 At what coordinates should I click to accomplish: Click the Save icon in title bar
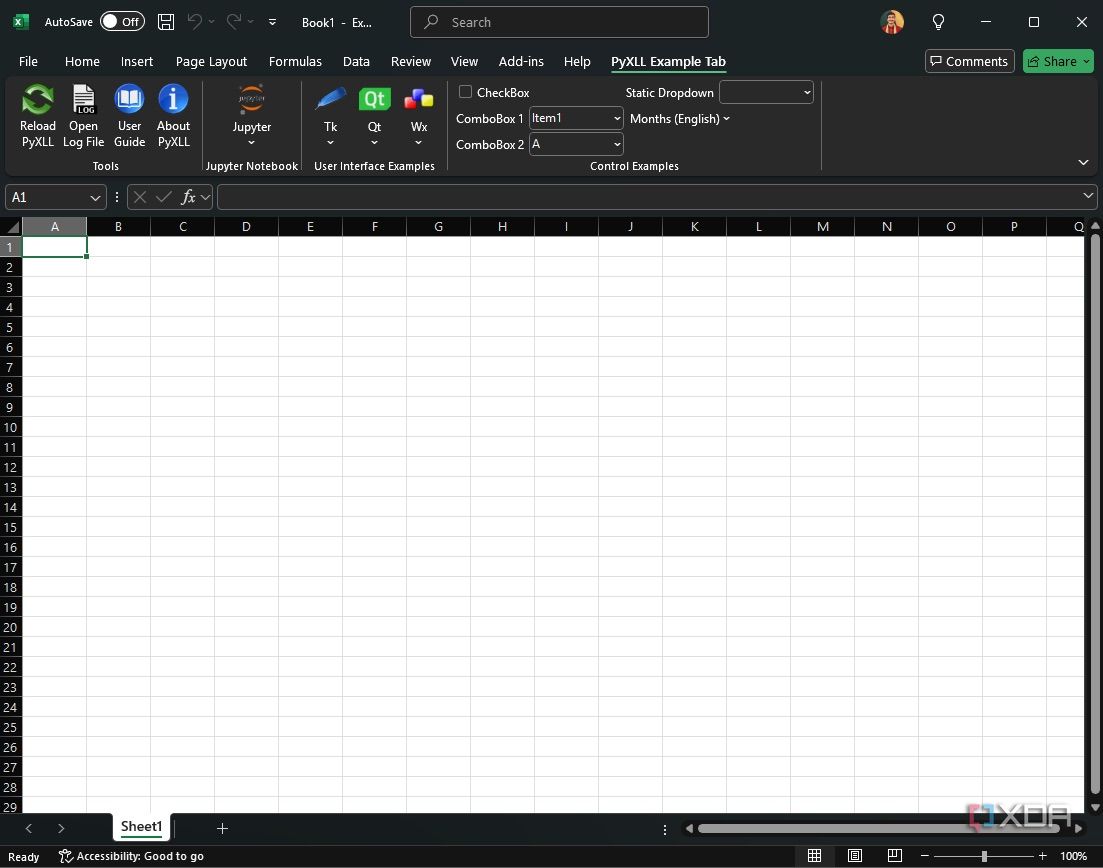pos(166,22)
